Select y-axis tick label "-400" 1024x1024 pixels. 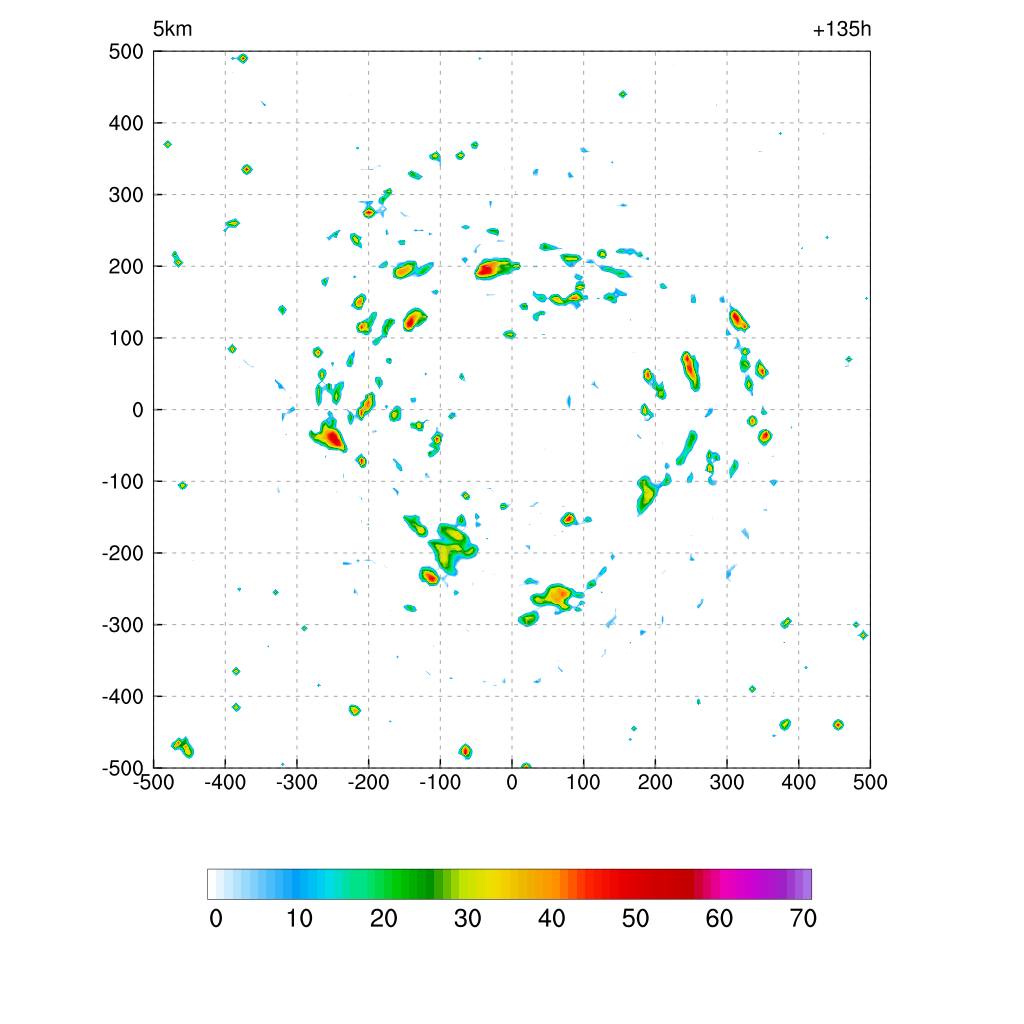click(x=123, y=697)
